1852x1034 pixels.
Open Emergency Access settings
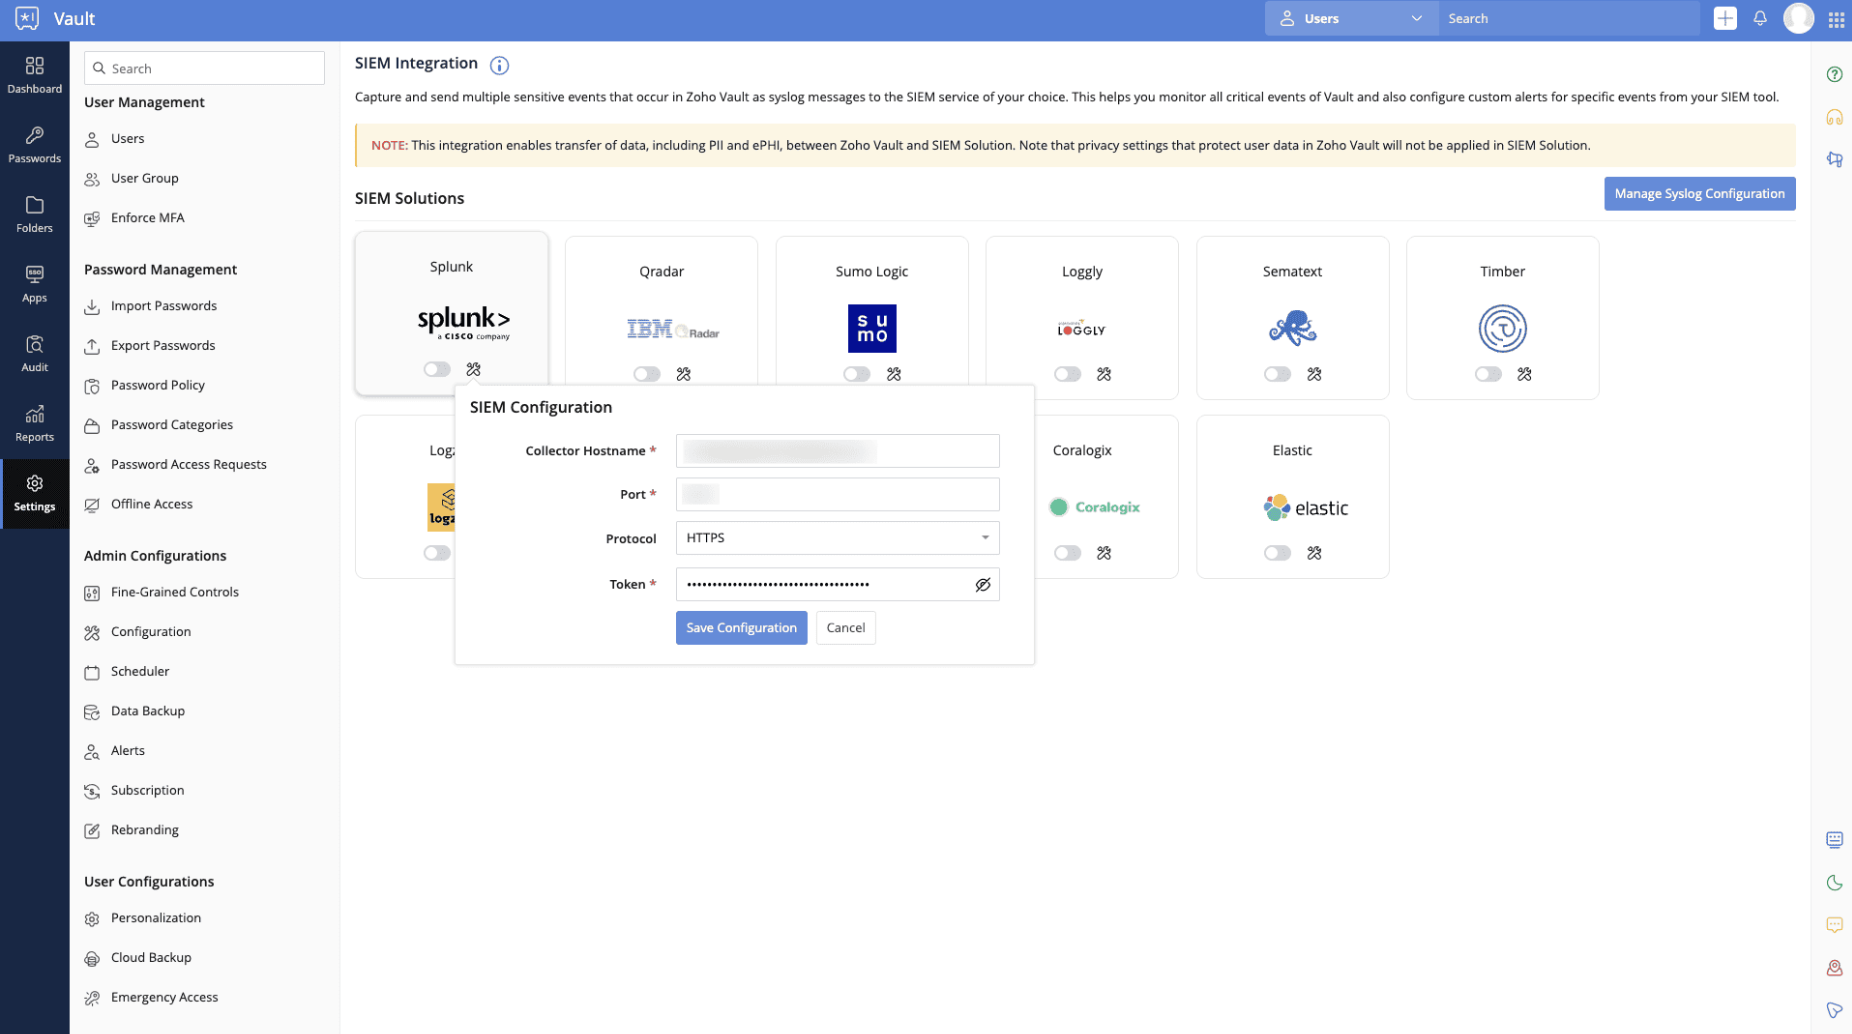click(x=164, y=997)
